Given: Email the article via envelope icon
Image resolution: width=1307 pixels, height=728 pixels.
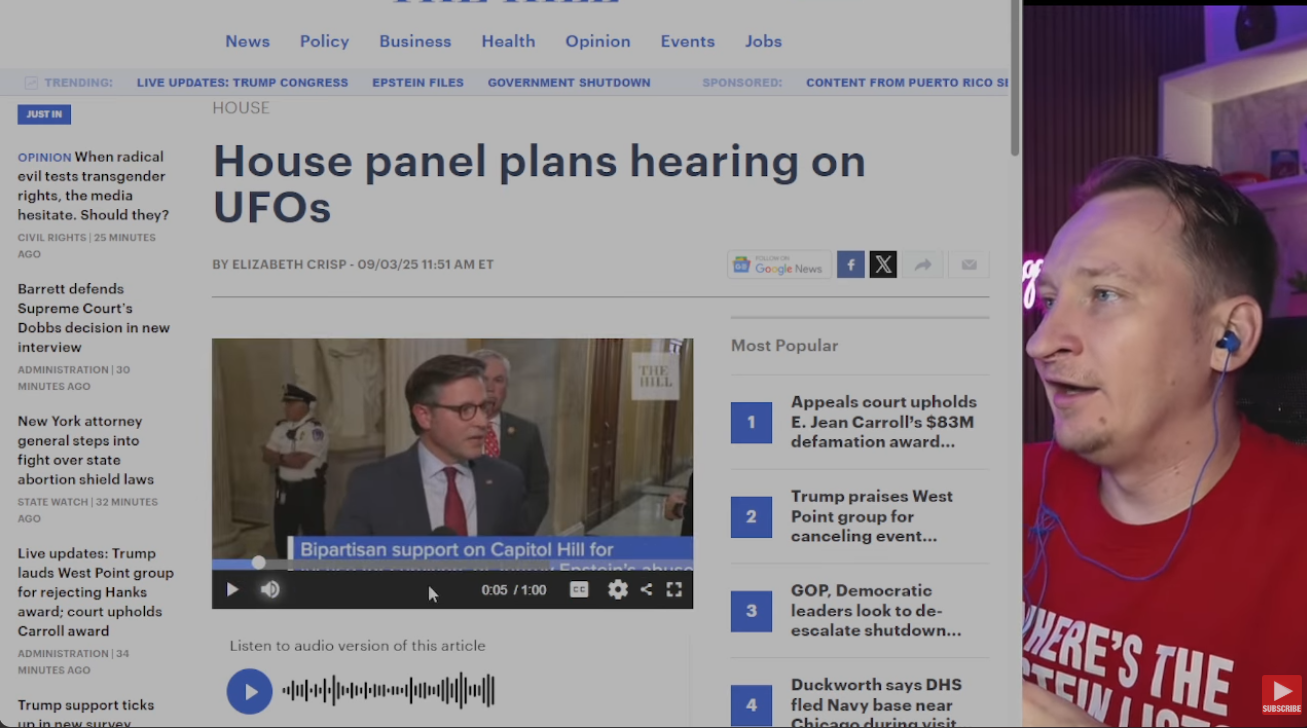Looking at the screenshot, I should pos(968,265).
